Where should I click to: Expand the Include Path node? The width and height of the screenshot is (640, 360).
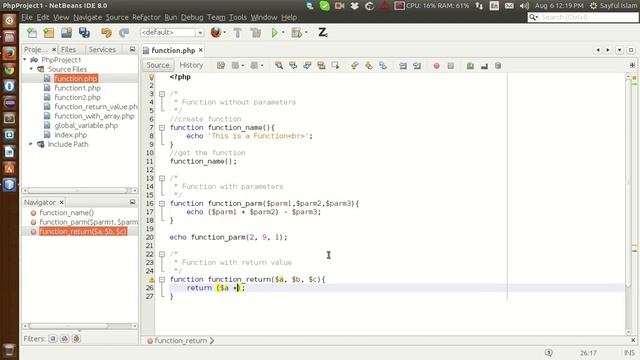pyautogui.click(x=31, y=144)
